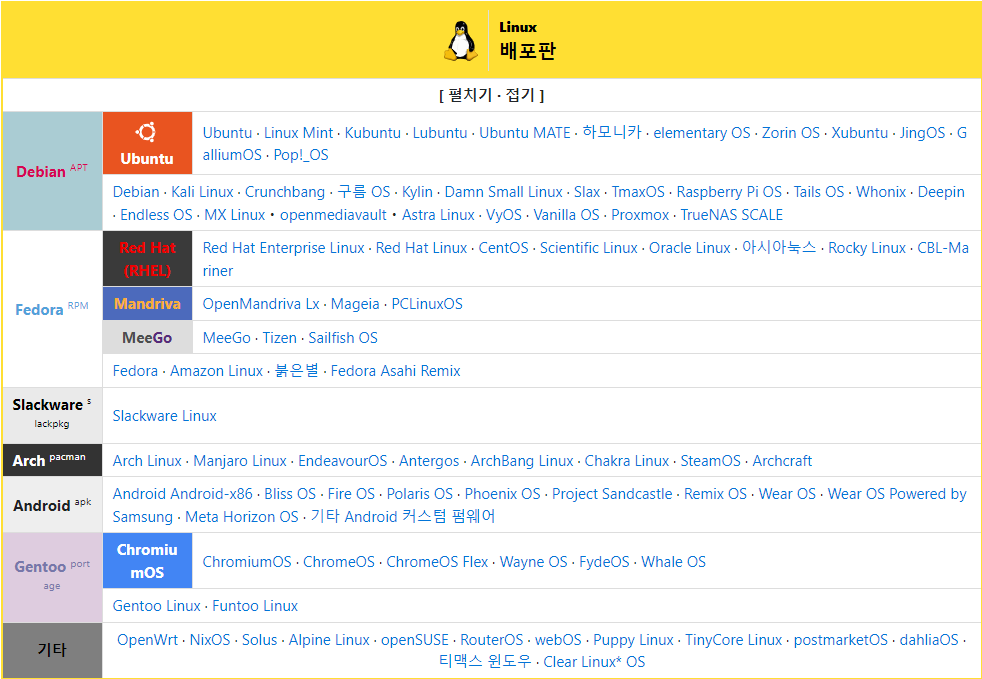
Task: Open the Debian category link
Action: coord(41,172)
